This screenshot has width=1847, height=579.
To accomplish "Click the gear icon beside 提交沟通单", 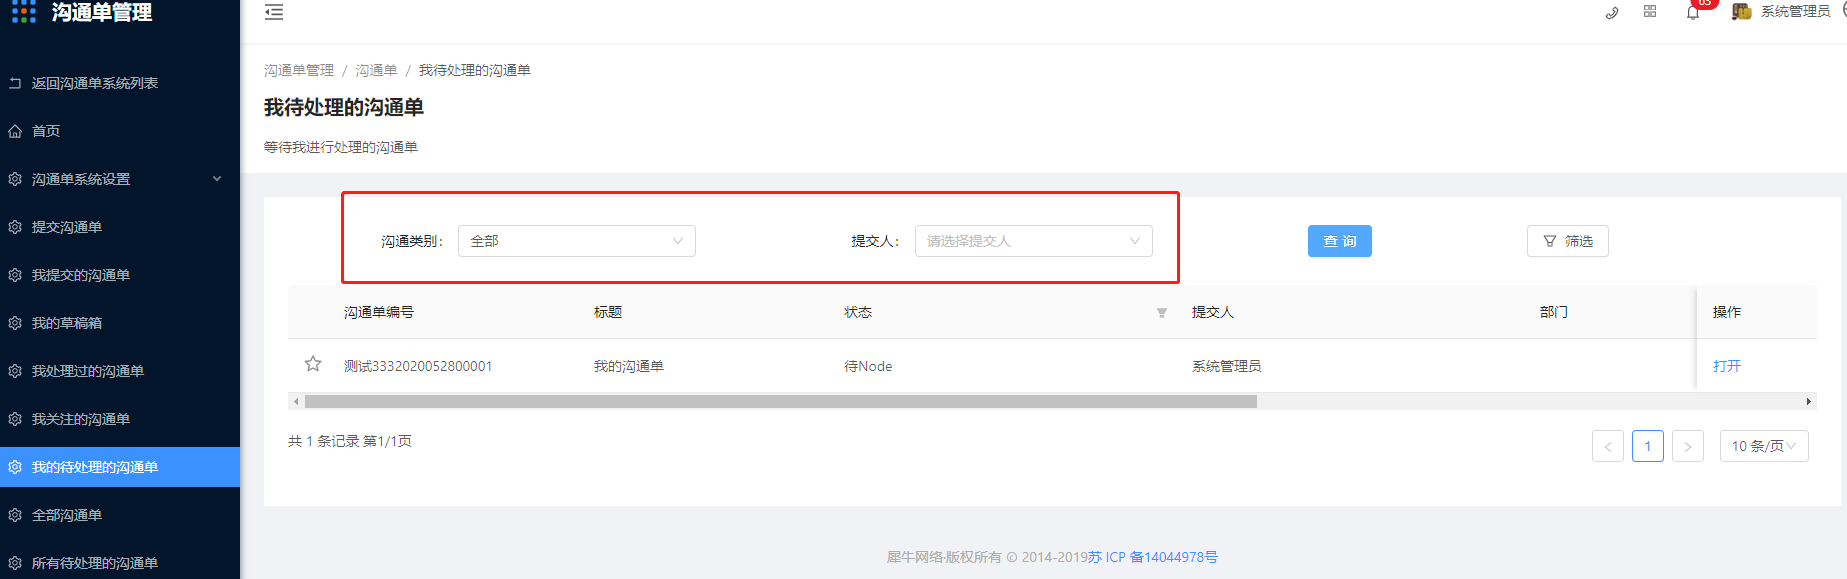I will [15, 227].
